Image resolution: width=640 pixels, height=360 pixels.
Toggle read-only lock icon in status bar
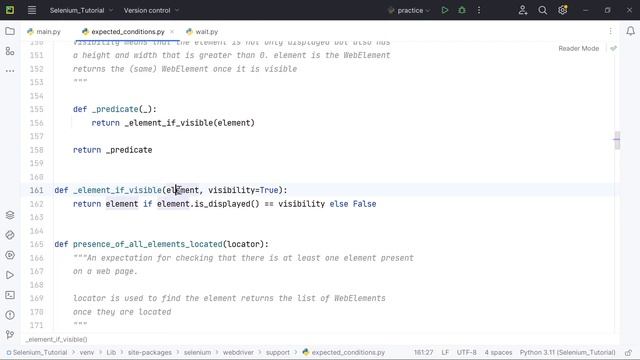pyautogui.click(x=628, y=352)
